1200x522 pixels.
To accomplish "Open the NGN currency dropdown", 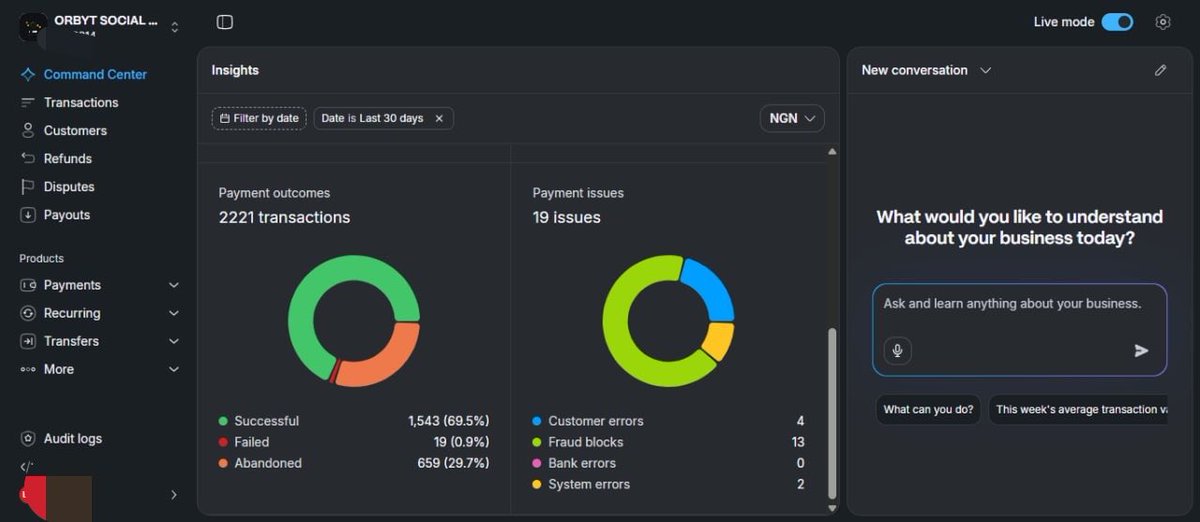I will 792,118.
